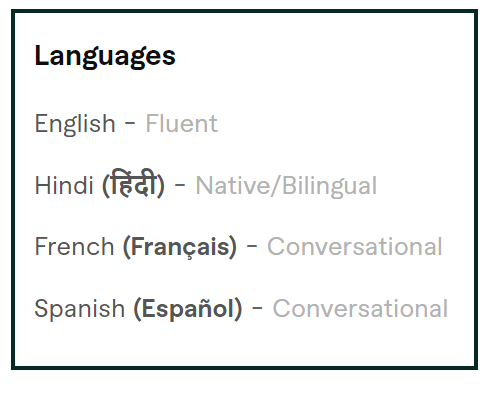Select the French language label
Viewport: 486px width, 398px height.
tap(75, 247)
